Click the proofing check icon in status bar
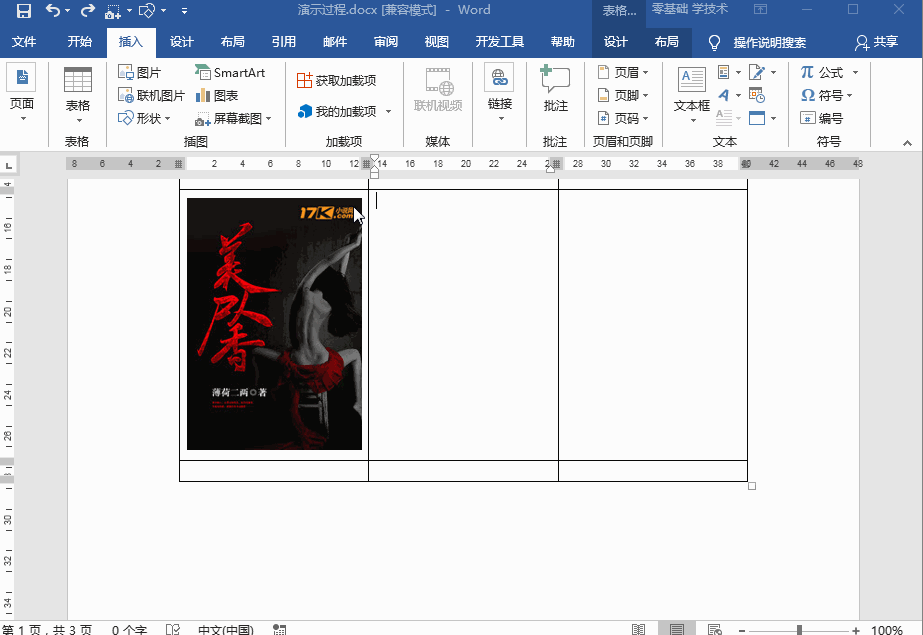 click(172, 630)
